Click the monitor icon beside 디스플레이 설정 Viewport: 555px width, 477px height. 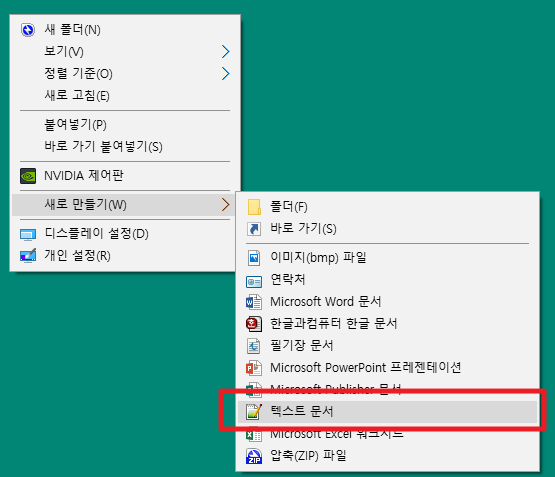(x=28, y=234)
